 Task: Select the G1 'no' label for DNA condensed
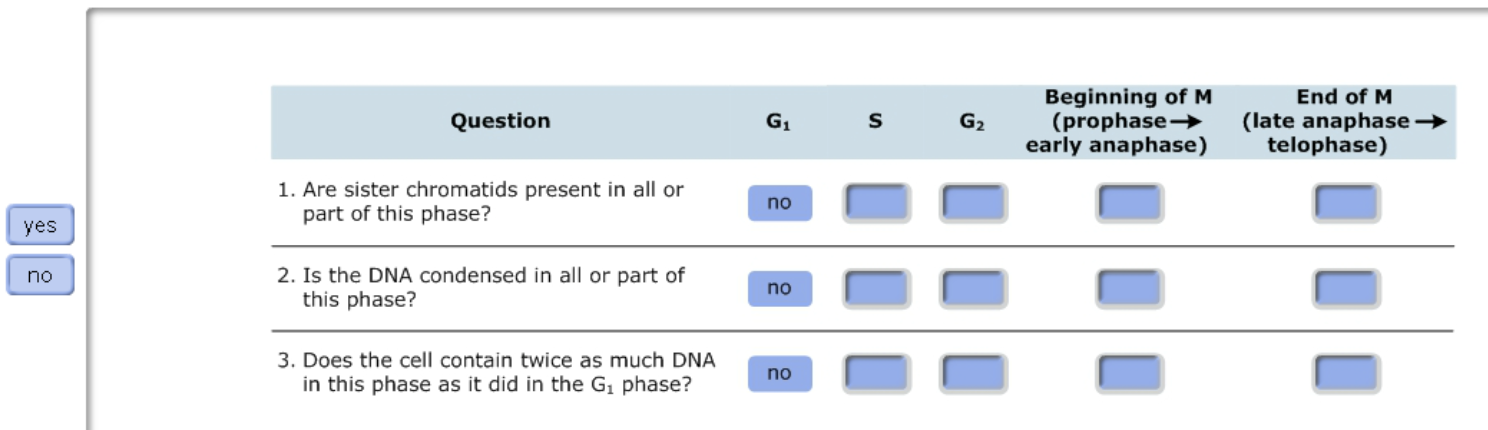point(779,288)
